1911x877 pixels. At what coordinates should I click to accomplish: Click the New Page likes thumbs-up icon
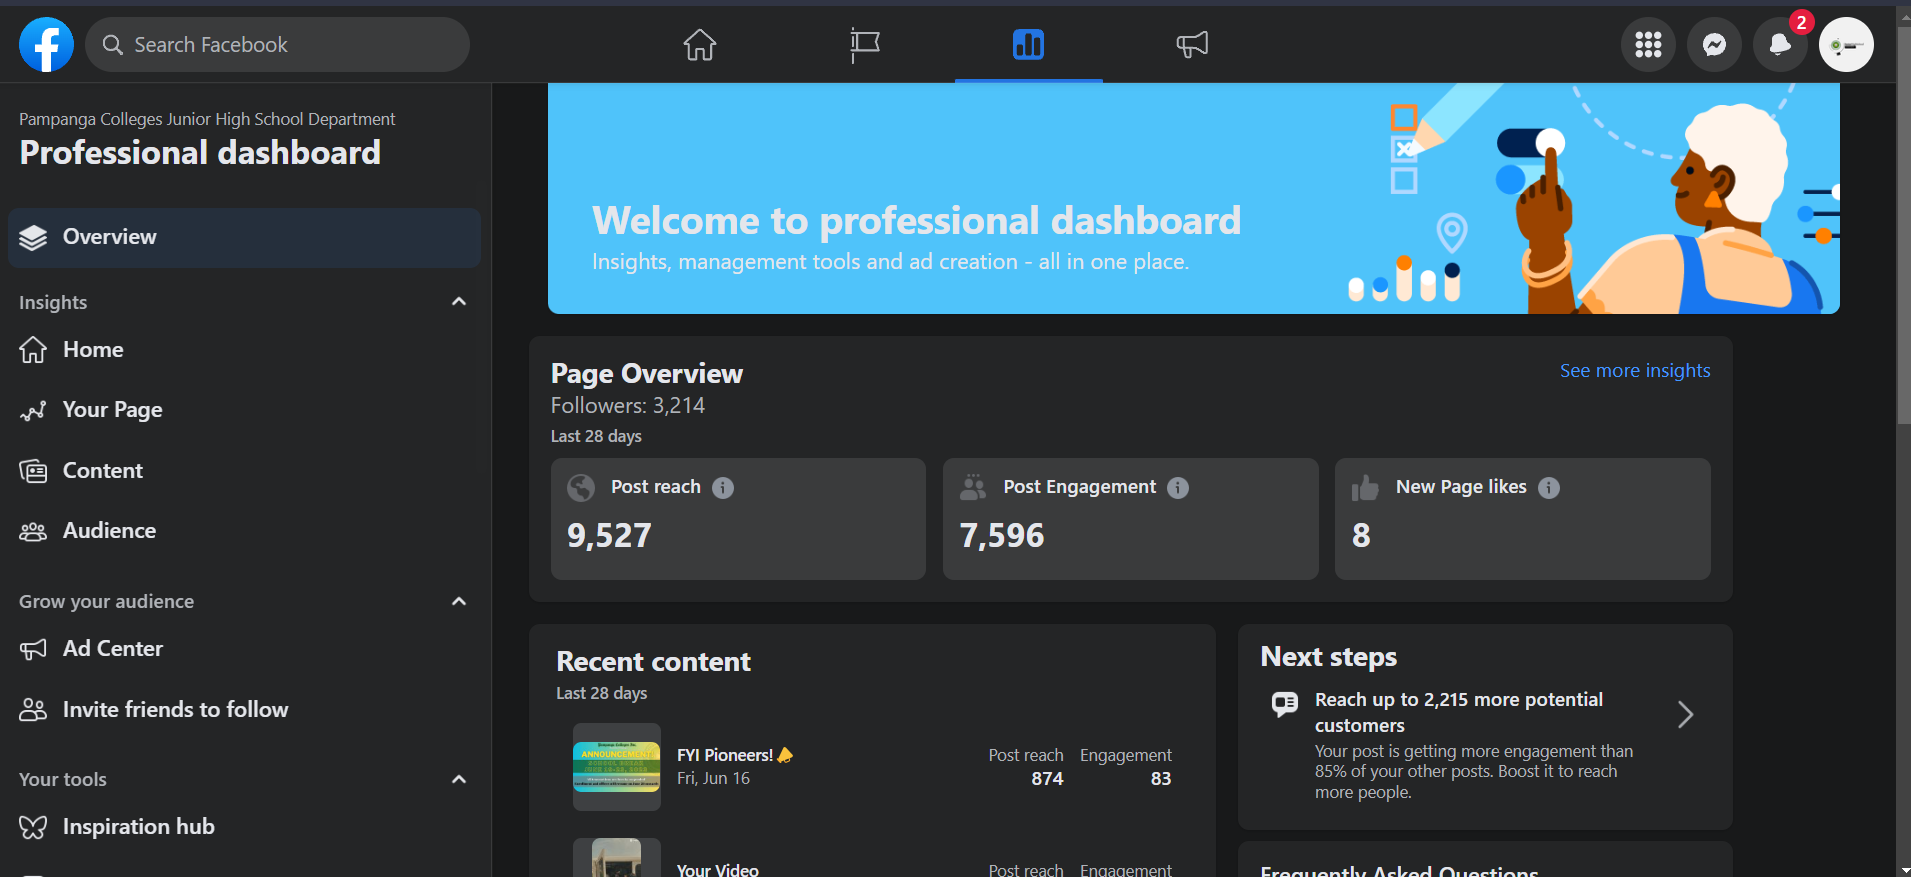pyautogui.click(x=1365, y=487)
